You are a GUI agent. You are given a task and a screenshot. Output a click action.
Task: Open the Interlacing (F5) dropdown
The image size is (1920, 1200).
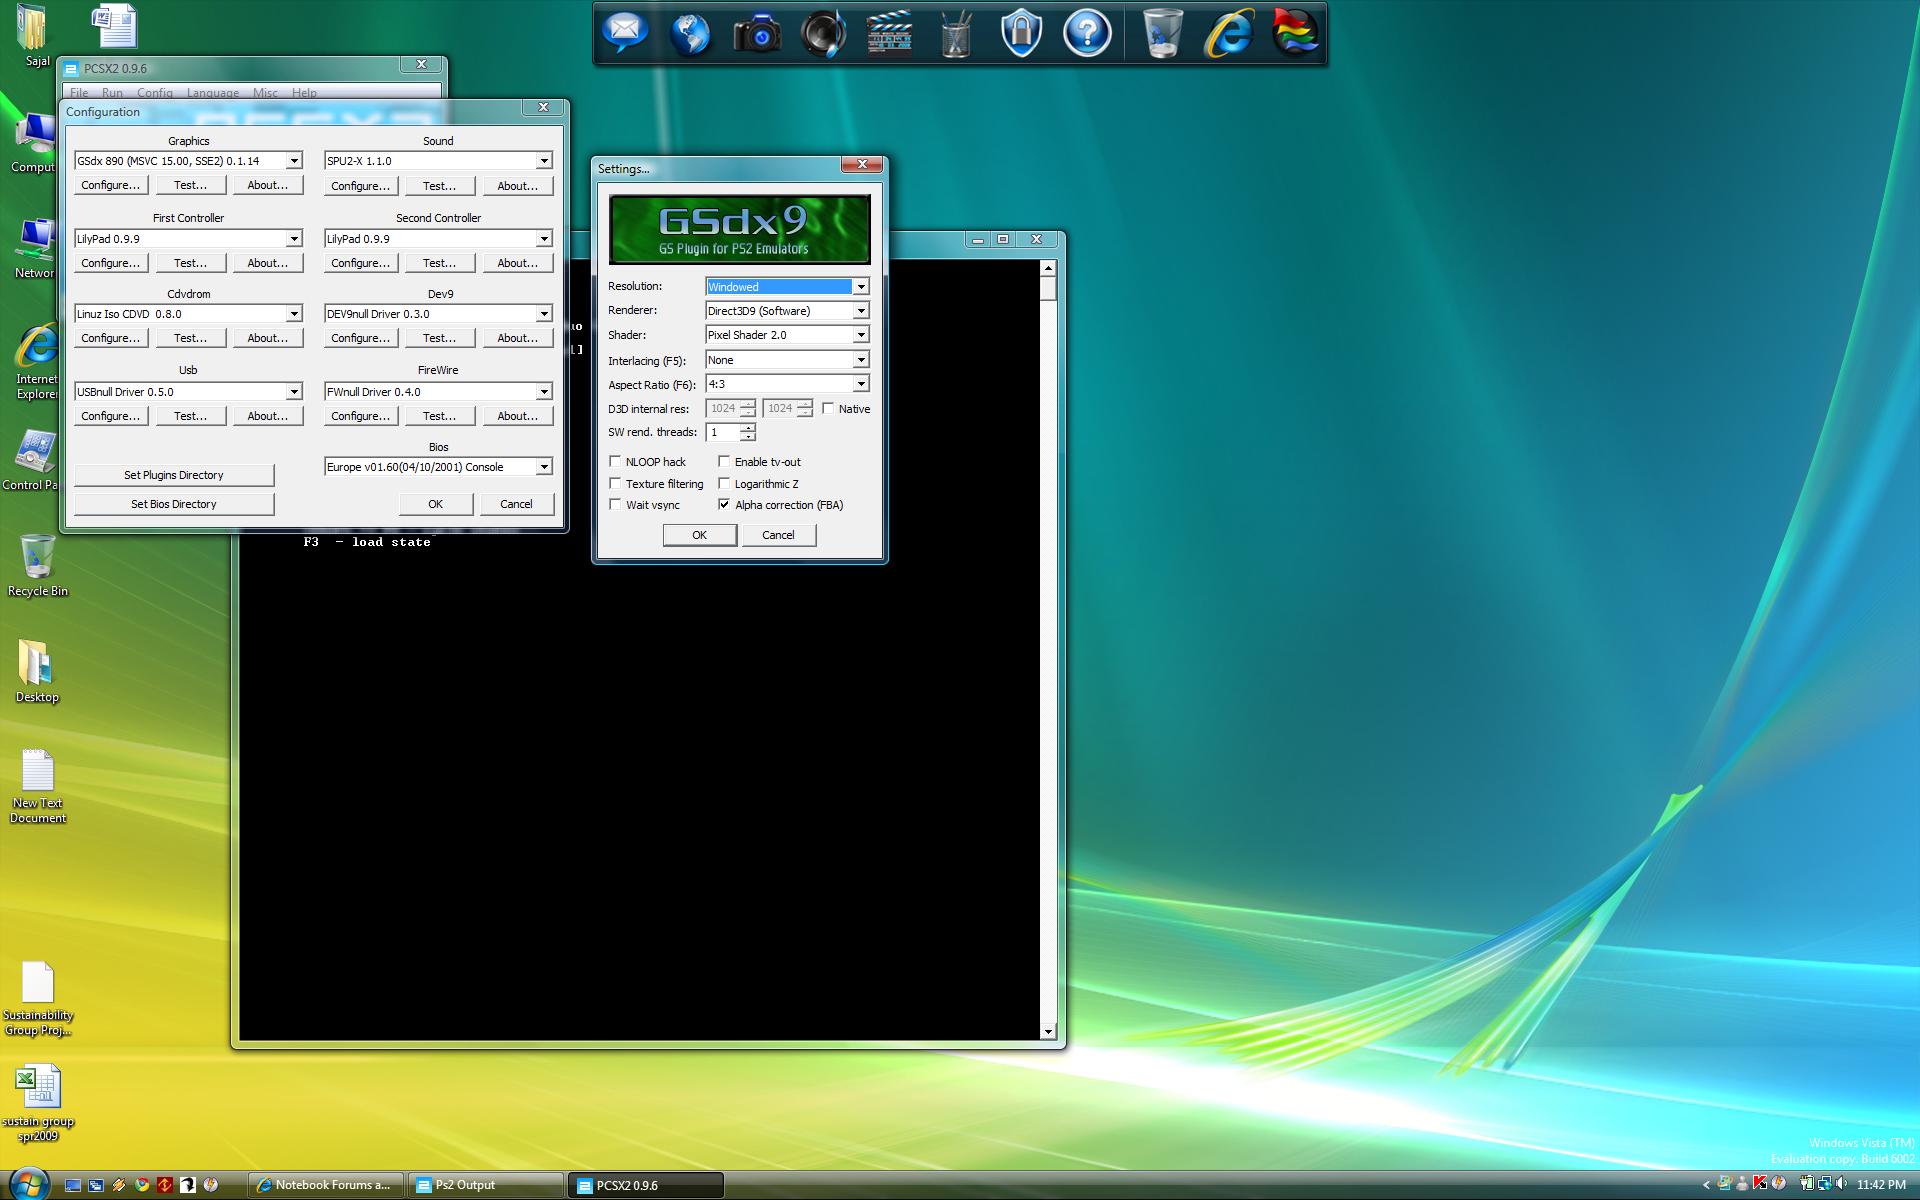click(787, 360)
